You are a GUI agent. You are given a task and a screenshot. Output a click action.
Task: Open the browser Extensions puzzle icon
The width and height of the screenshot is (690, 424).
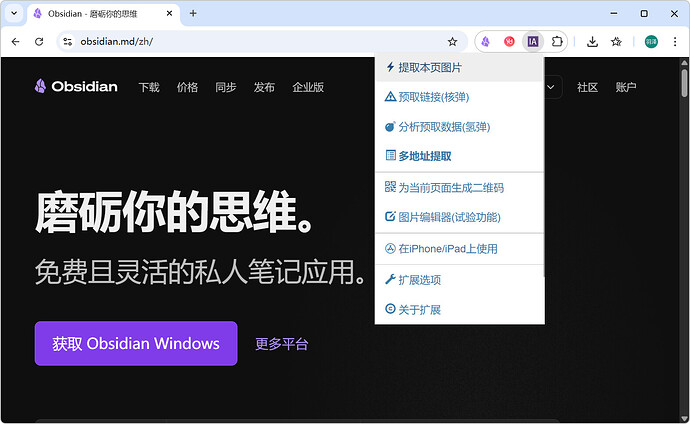click(x=557, y=41)
